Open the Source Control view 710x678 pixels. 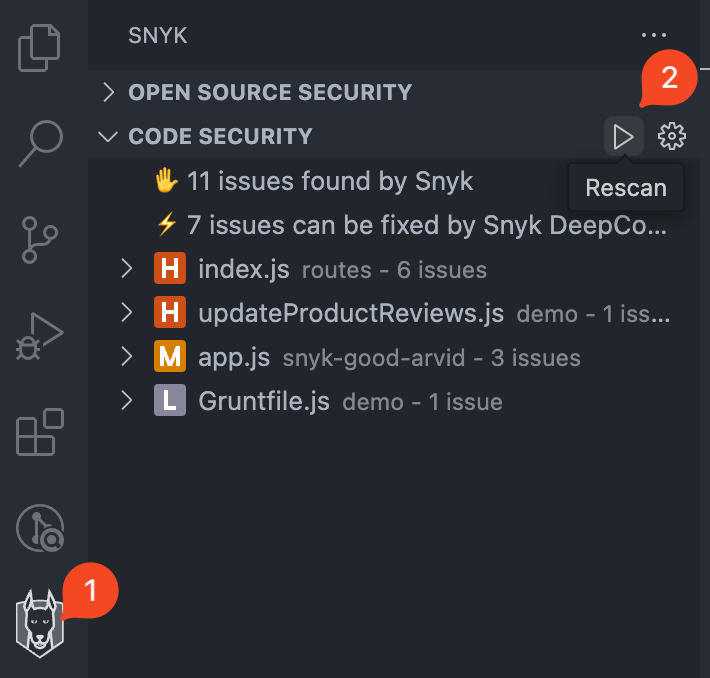pos(41,238)
